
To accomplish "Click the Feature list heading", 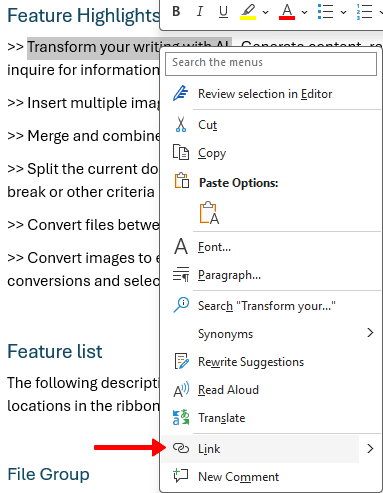I will pyautogui.click(x=55, y=352).
